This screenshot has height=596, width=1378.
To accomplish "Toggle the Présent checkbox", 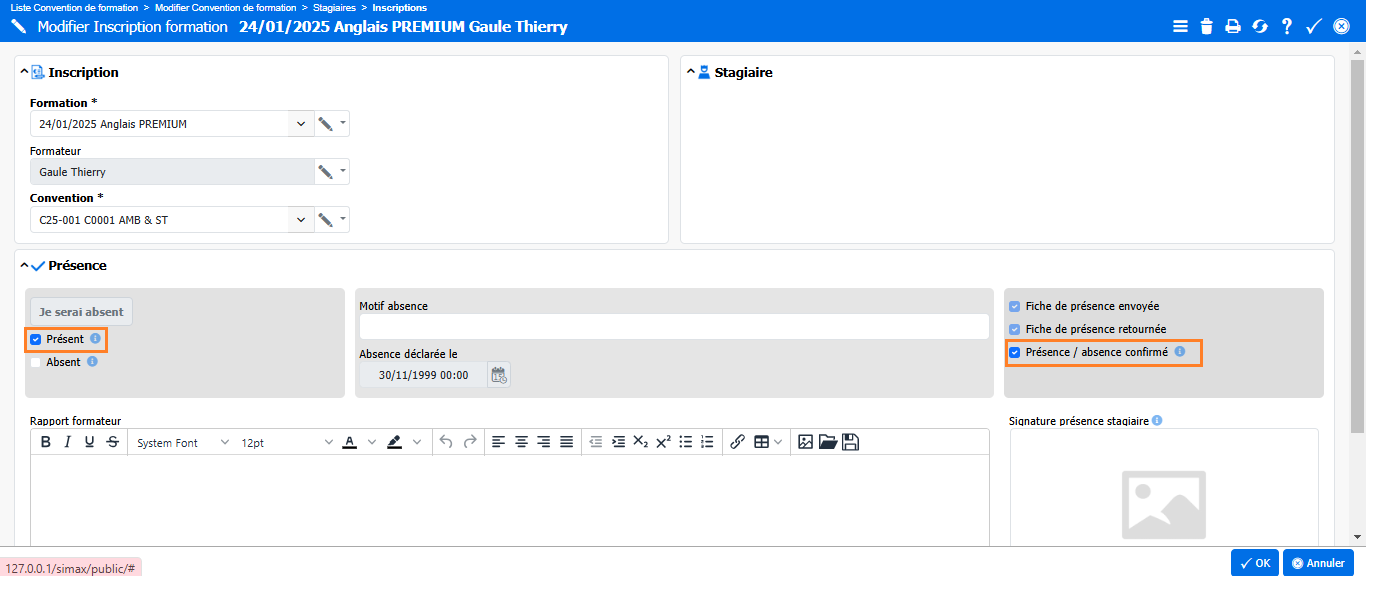I will [x=36, y=340].
